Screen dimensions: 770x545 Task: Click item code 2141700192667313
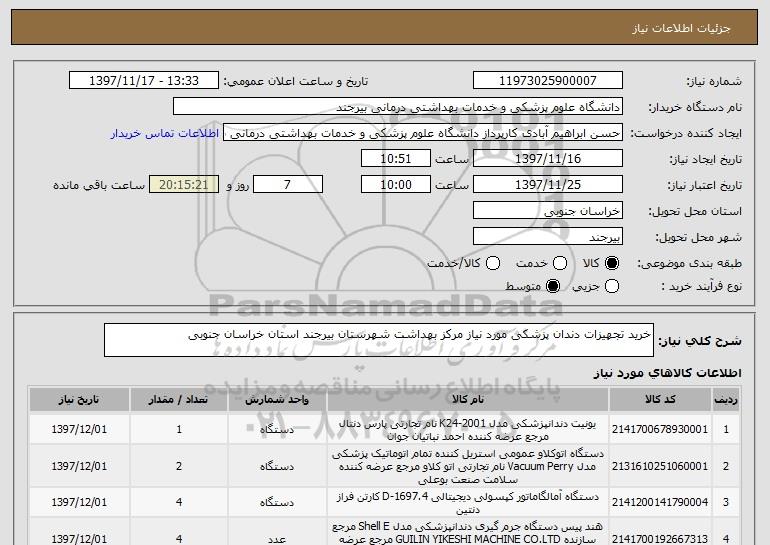point(660,539)
